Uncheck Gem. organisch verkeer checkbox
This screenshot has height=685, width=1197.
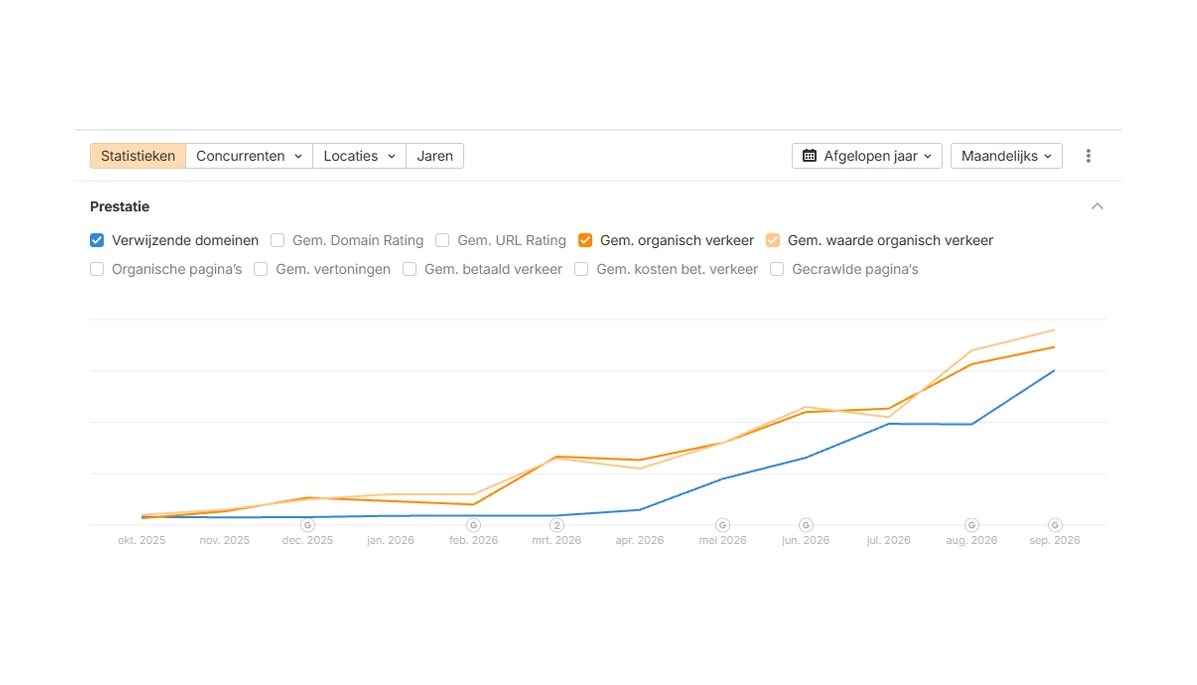586,241
